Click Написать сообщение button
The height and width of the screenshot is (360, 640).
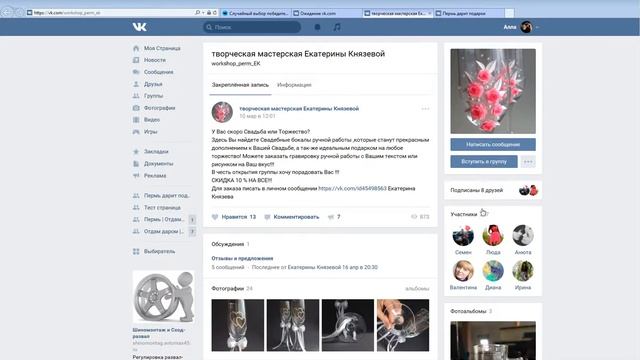(x=493, y=144)
